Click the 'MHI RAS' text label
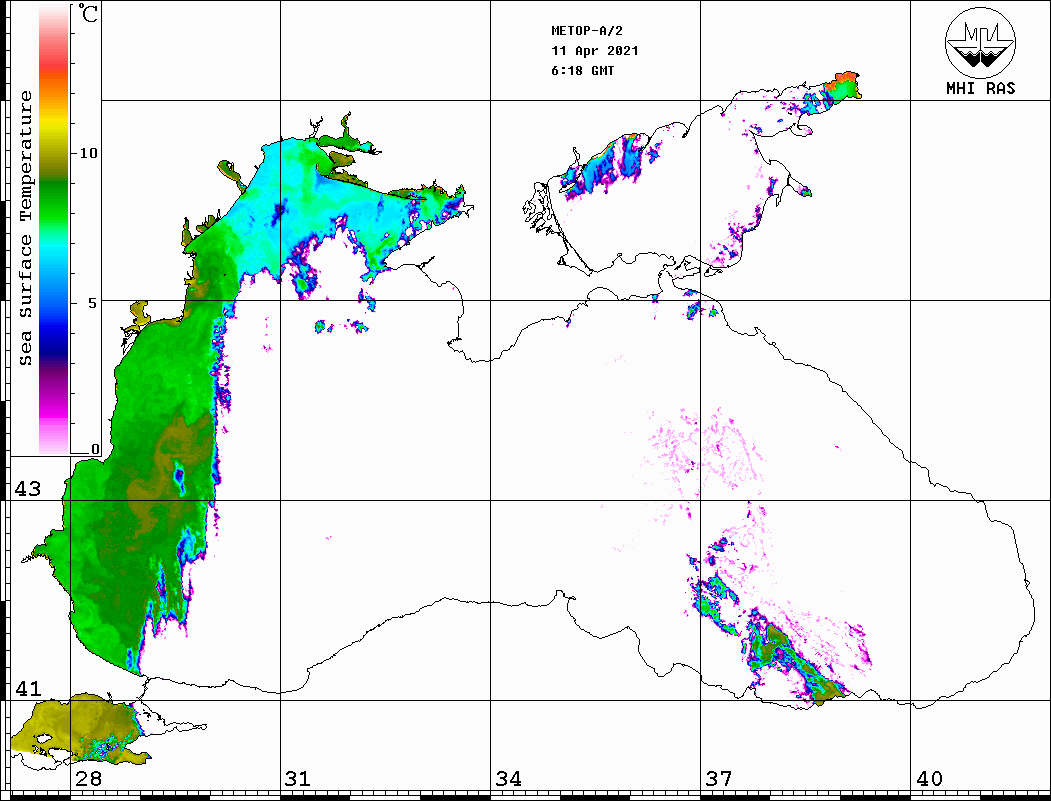The height and width of the screenshot is (801, 1051). click(x=980, y=88)
